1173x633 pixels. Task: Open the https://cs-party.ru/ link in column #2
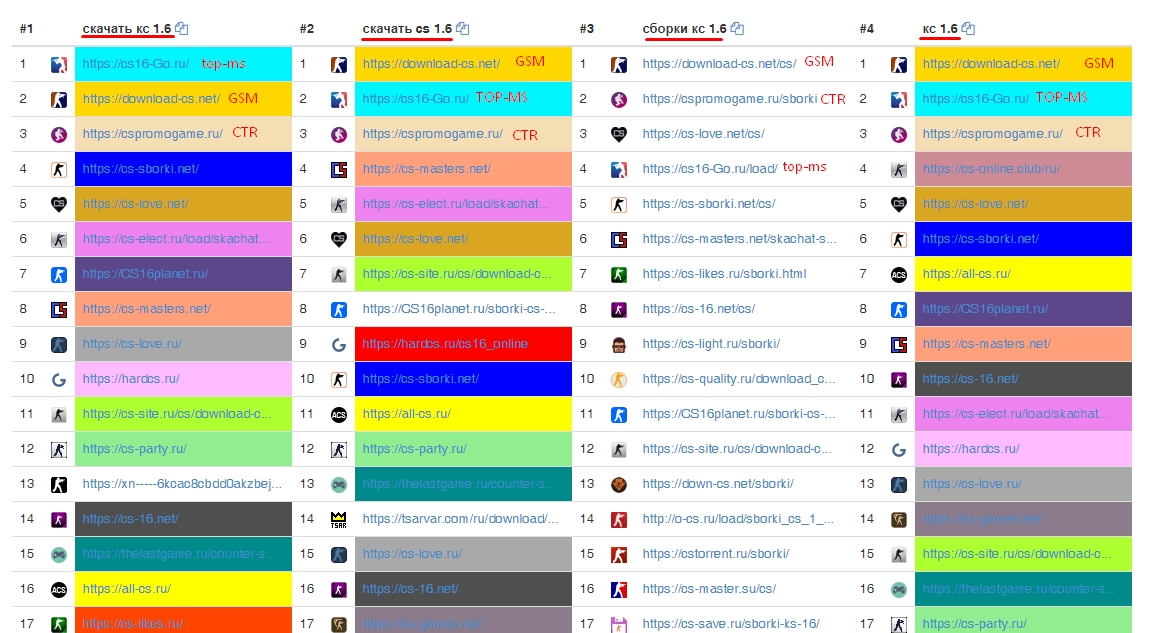(x=414, y=449)
